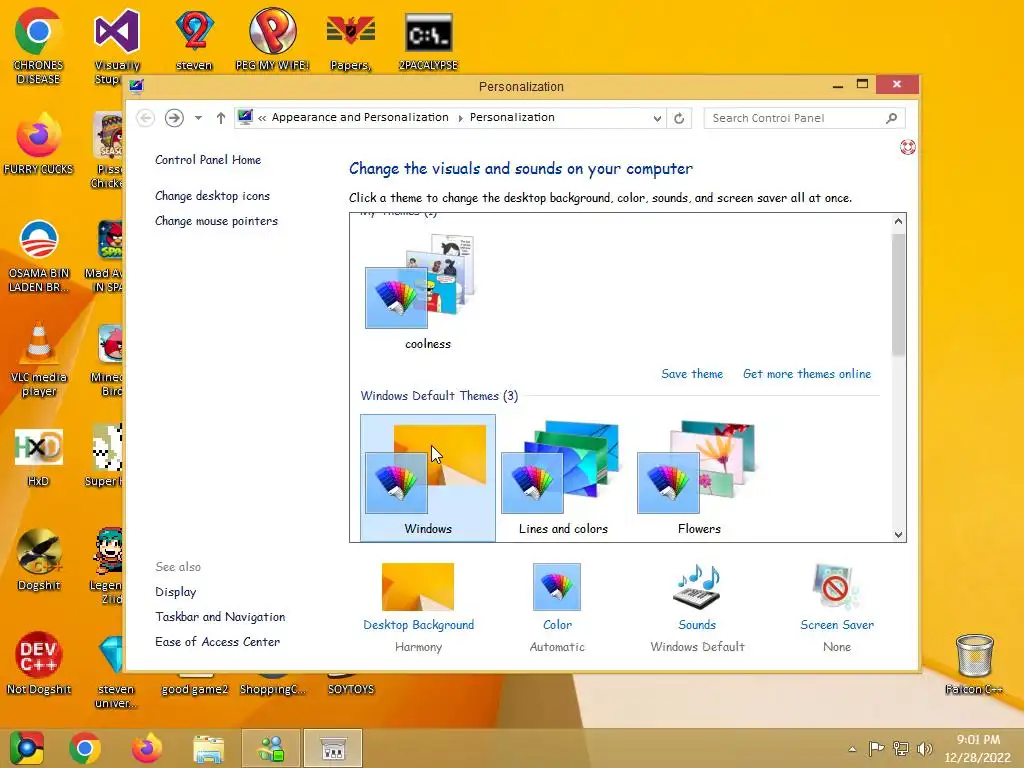The width and height of the screenshot is (1024, 768).
Task: Open the Desktop Background icon
Action: (x=418, y=586)
